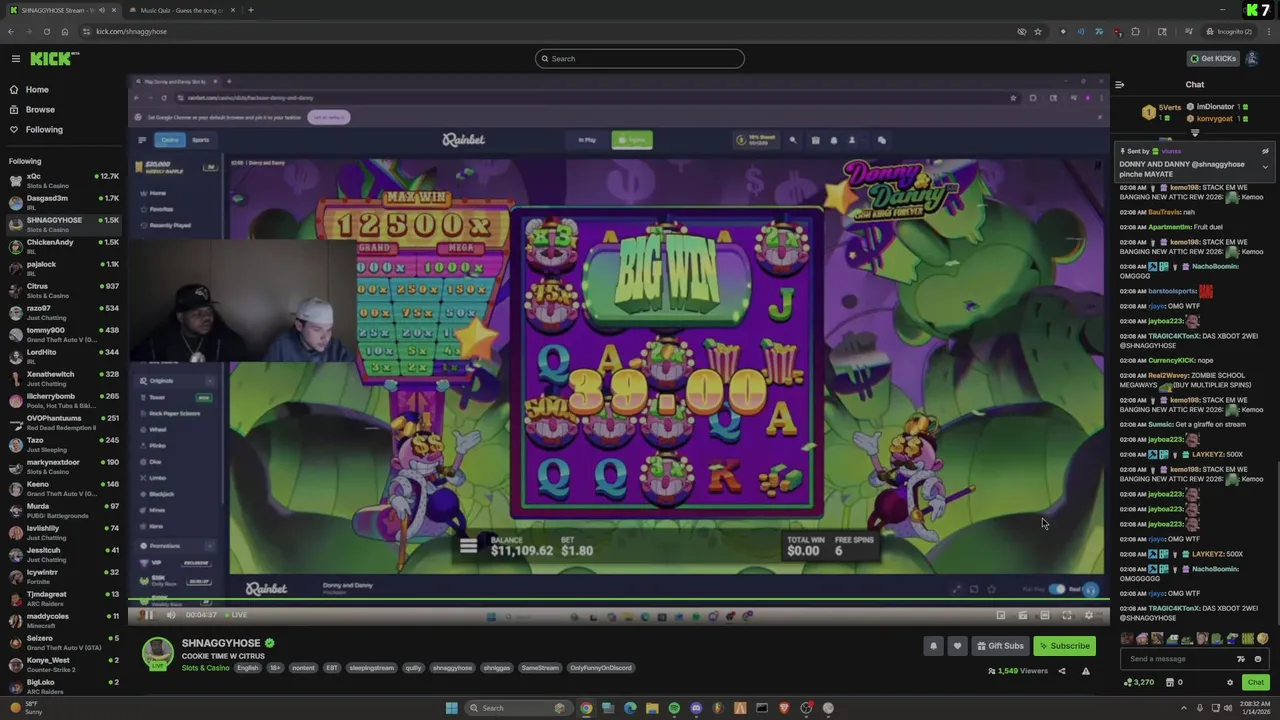Viewport: 1280px width, 720px height.
Task: Open xQc channel from following list
Action: 62,180
